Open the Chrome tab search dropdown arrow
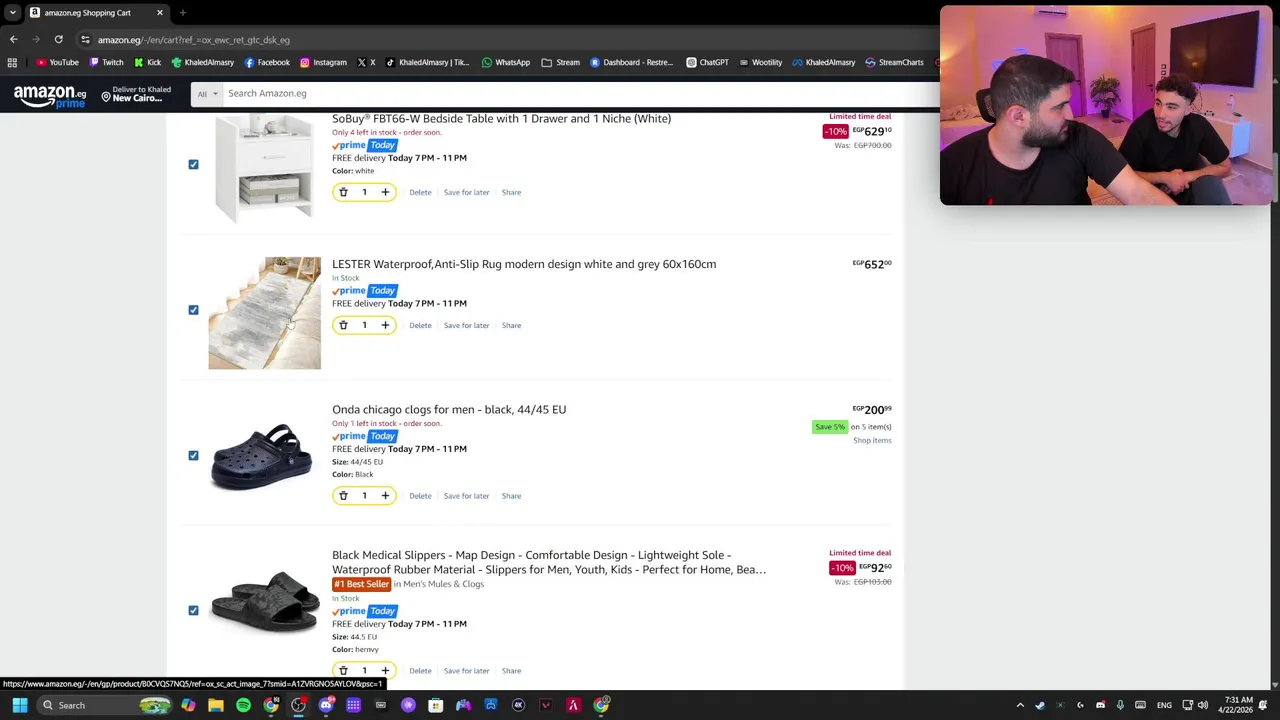The width and height of the screenshot is (1280, 720). click(x=12, y=12)
